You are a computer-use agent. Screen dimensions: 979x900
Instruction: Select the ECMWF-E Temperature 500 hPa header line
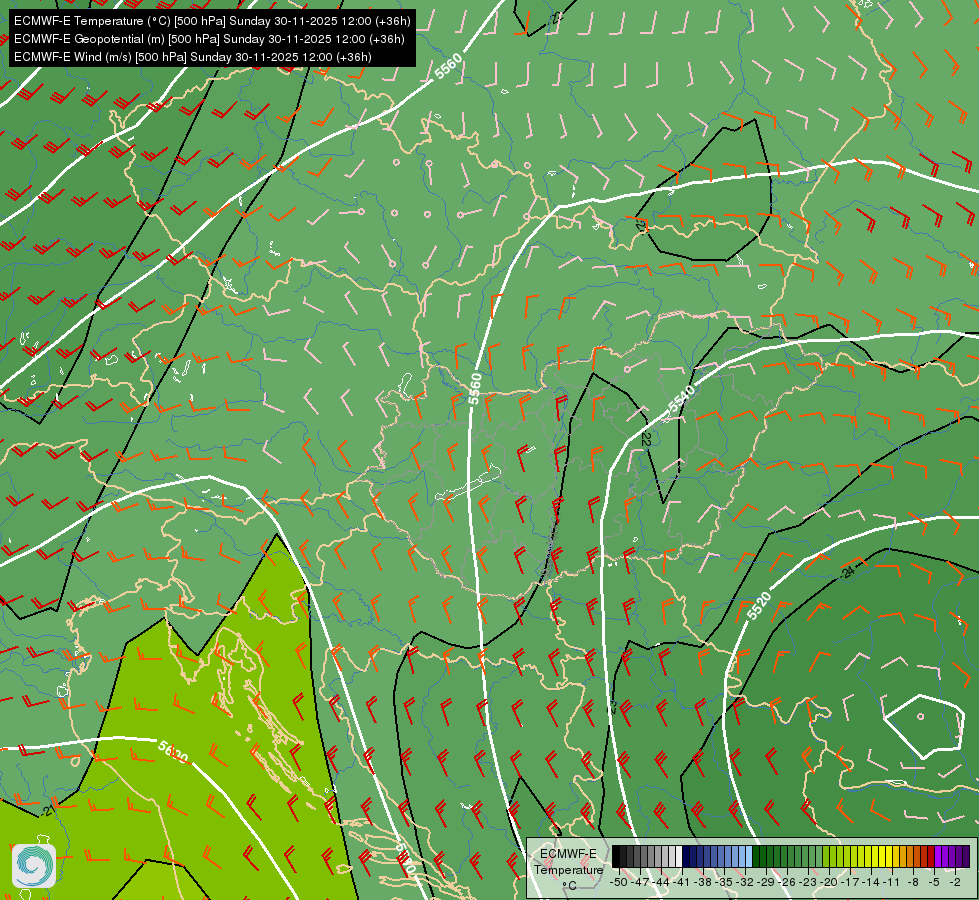[x=212, y=21]
